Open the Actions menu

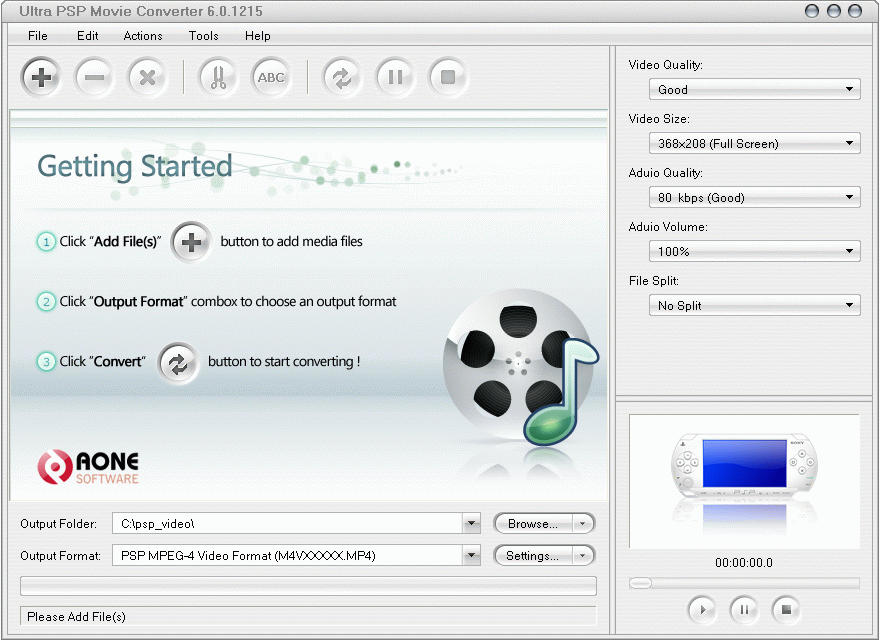(x=143, y=35)
